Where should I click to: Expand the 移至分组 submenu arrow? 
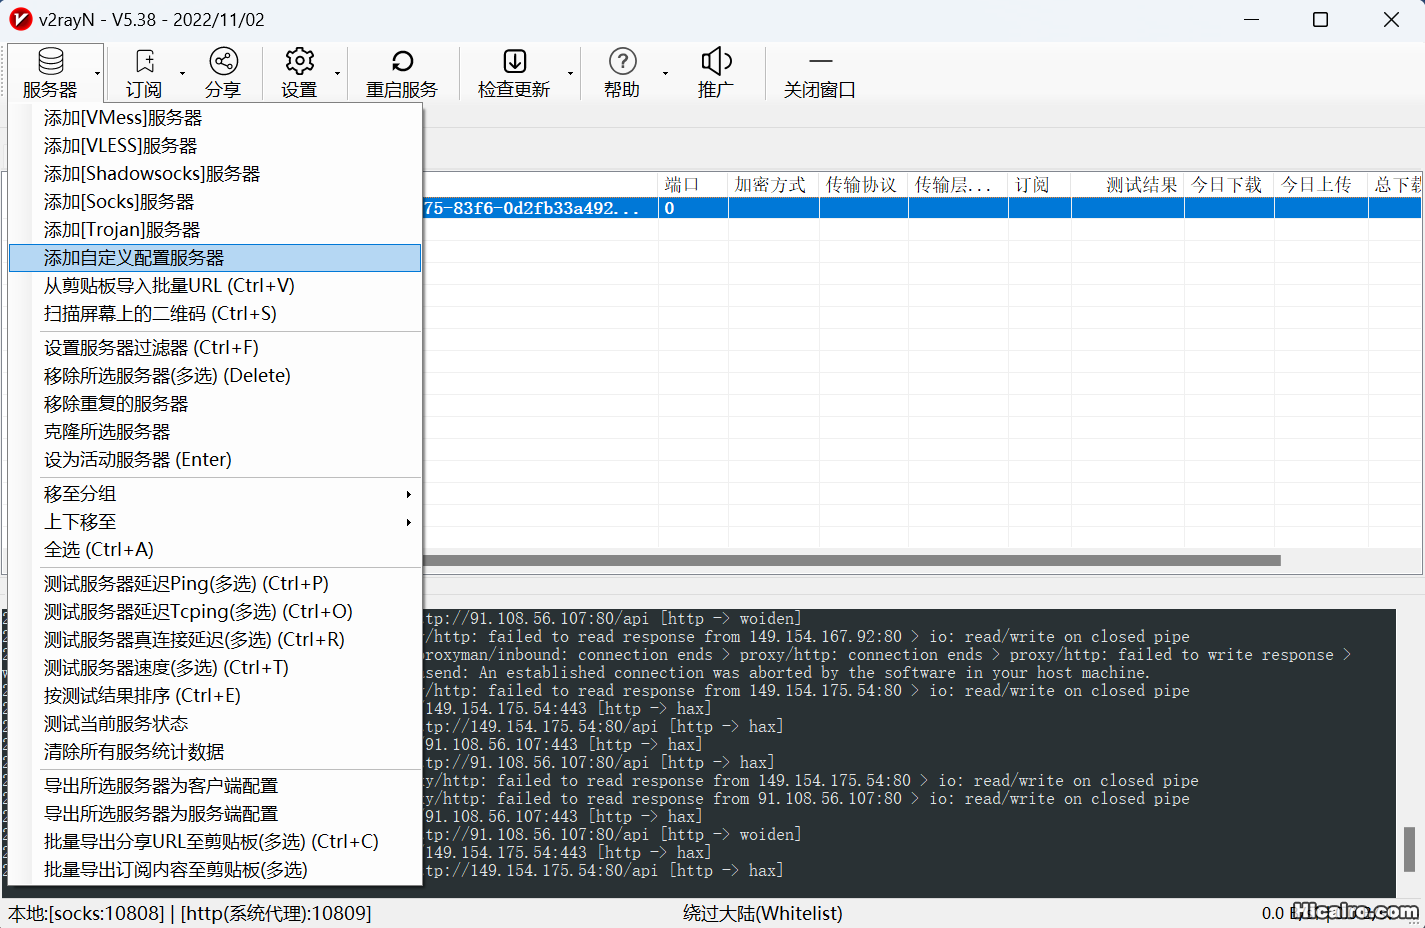click(408, 494)
